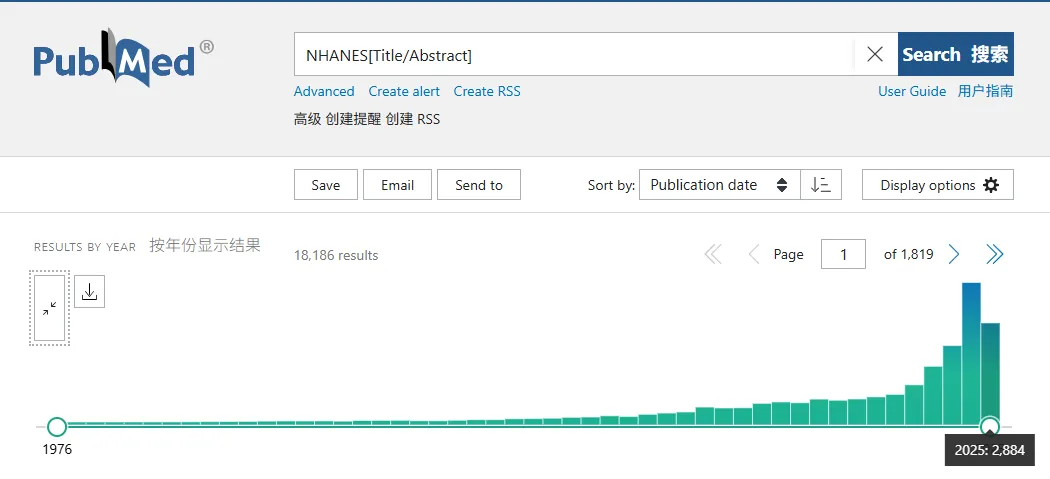Click the Search button
Image resolution: width=1050 pixels, height=479 pixels.
(956, 54)
